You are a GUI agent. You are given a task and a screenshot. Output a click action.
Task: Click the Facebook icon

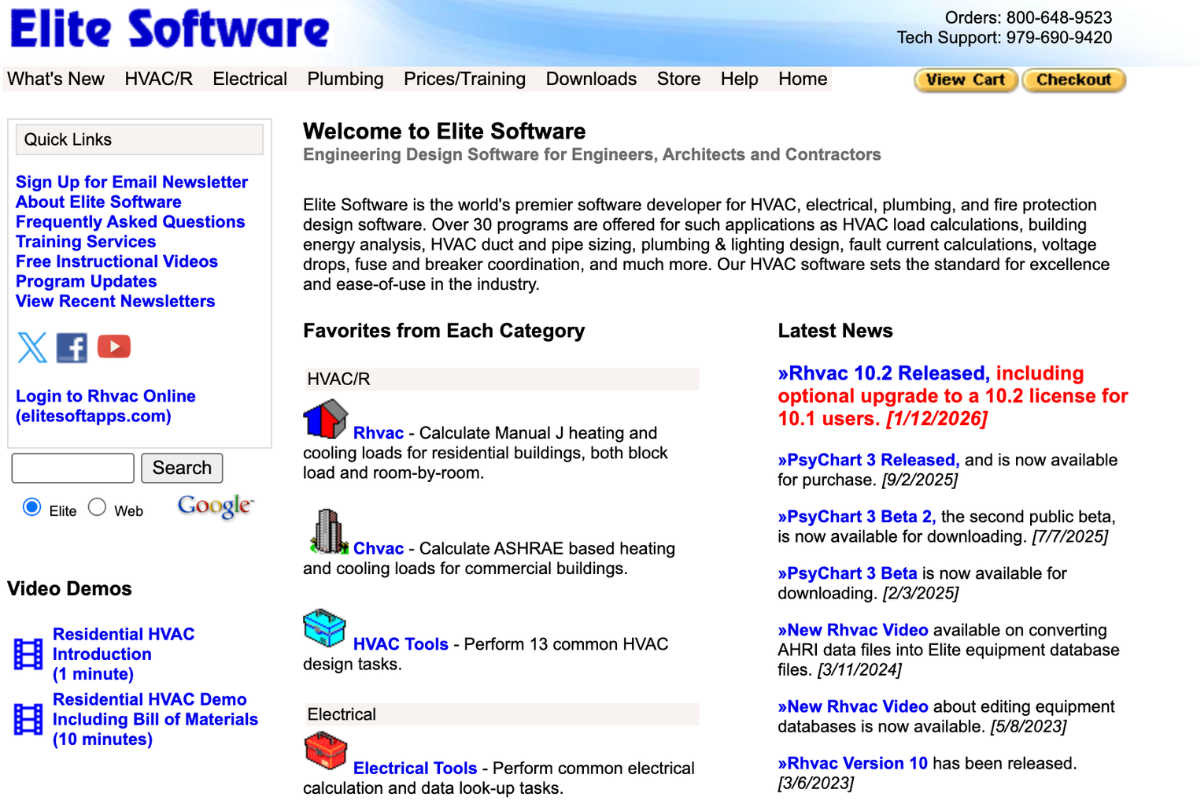(71, 347)
